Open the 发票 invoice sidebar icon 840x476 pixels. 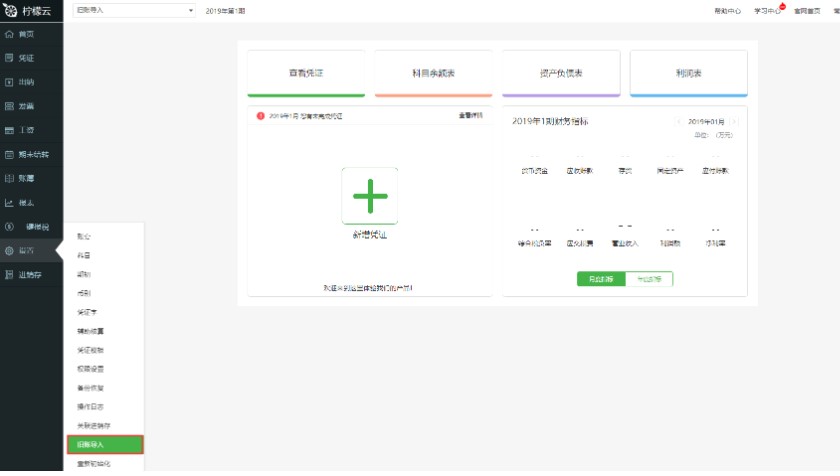[9, 106]
